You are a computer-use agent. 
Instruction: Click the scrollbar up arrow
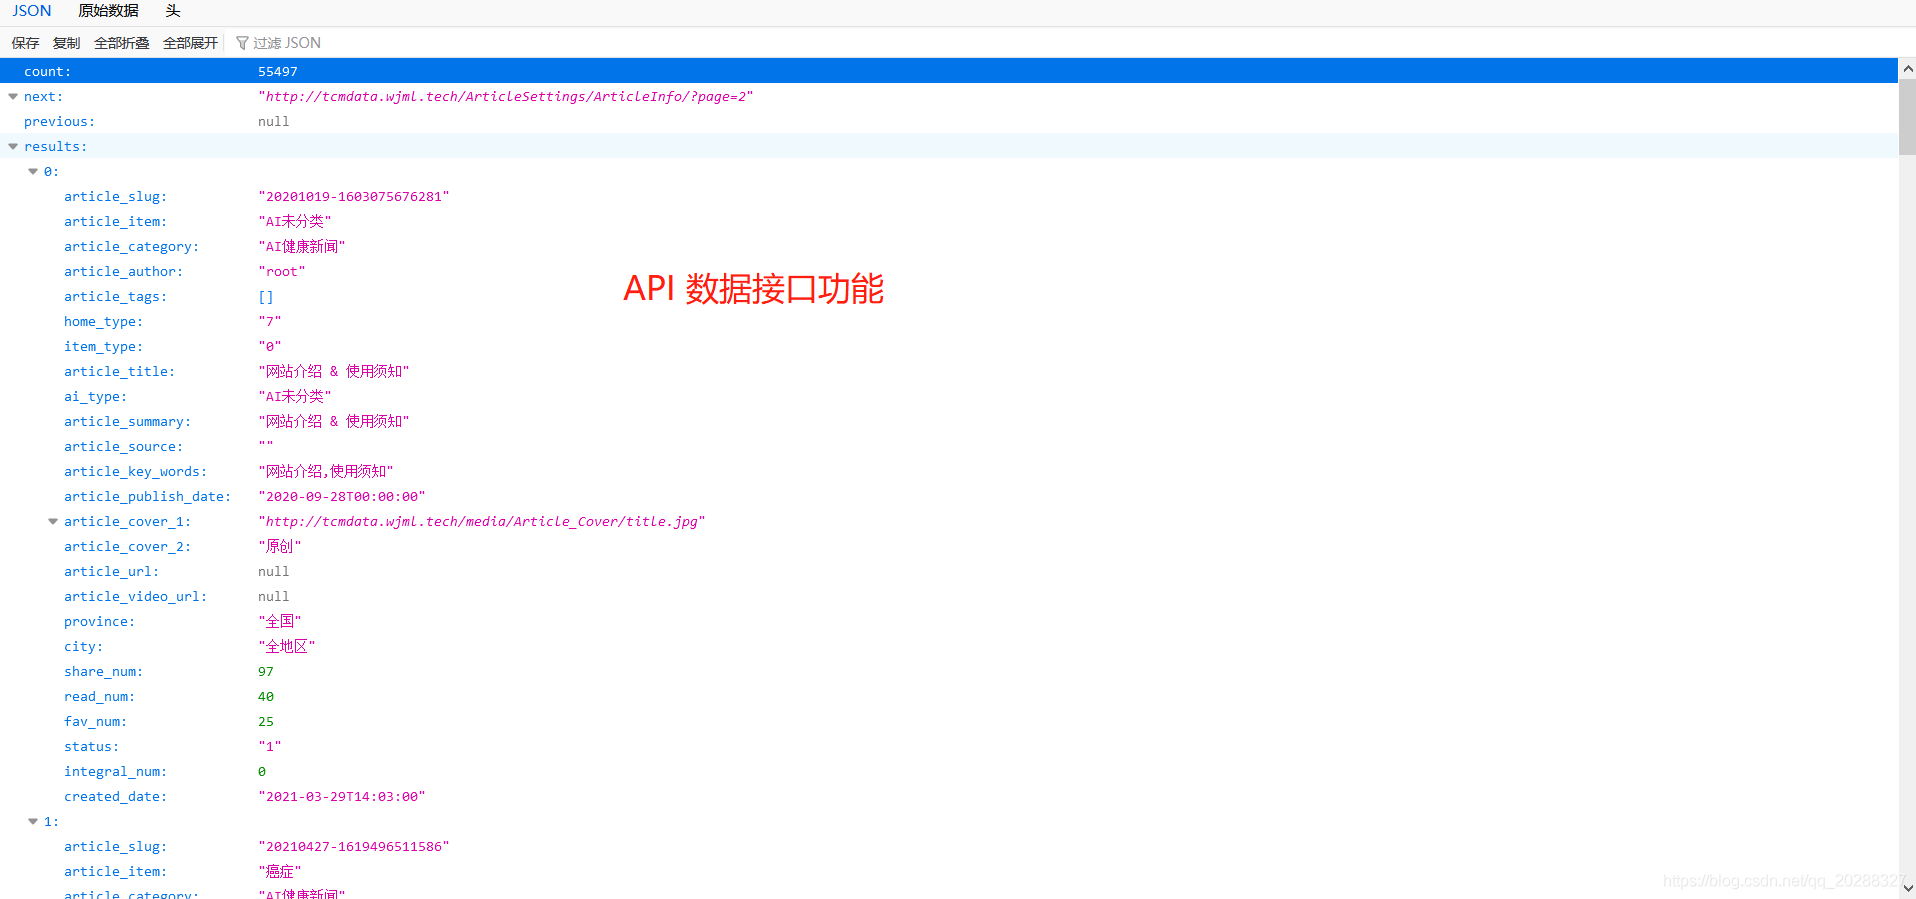tap(1907, 69)
